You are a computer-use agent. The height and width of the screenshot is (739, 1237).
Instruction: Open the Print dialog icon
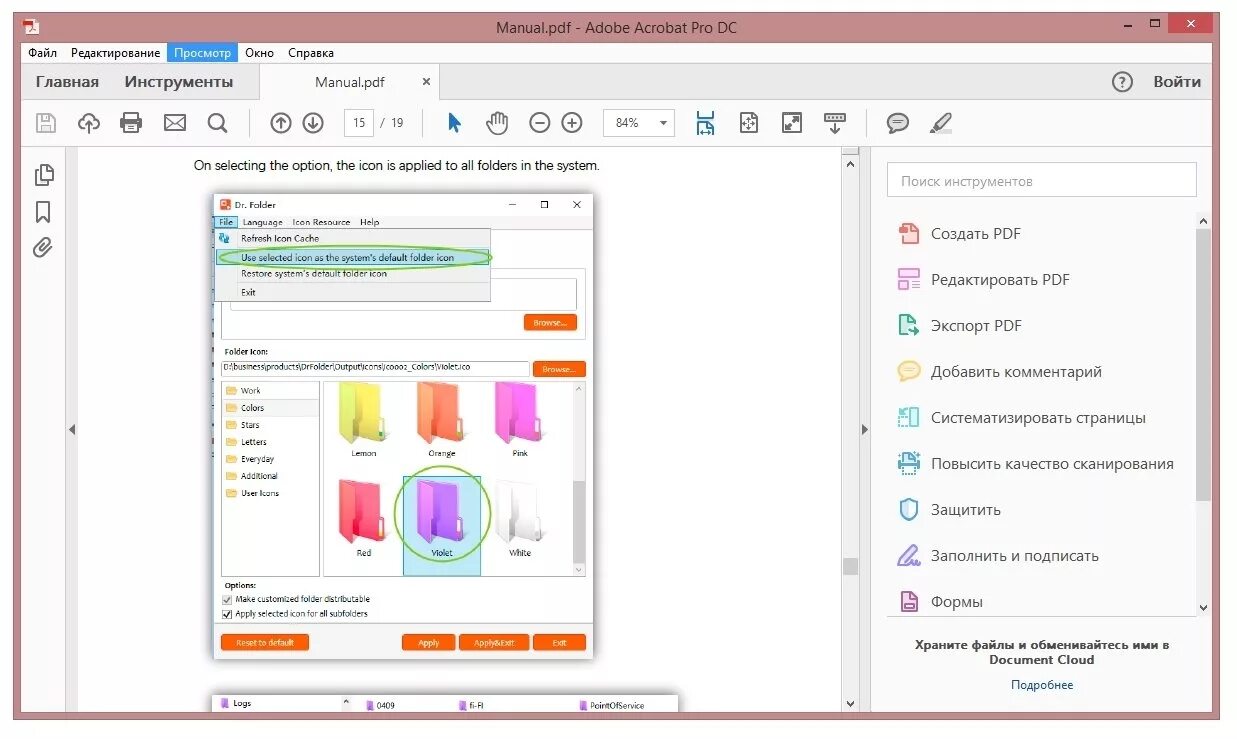click(131, 122)
